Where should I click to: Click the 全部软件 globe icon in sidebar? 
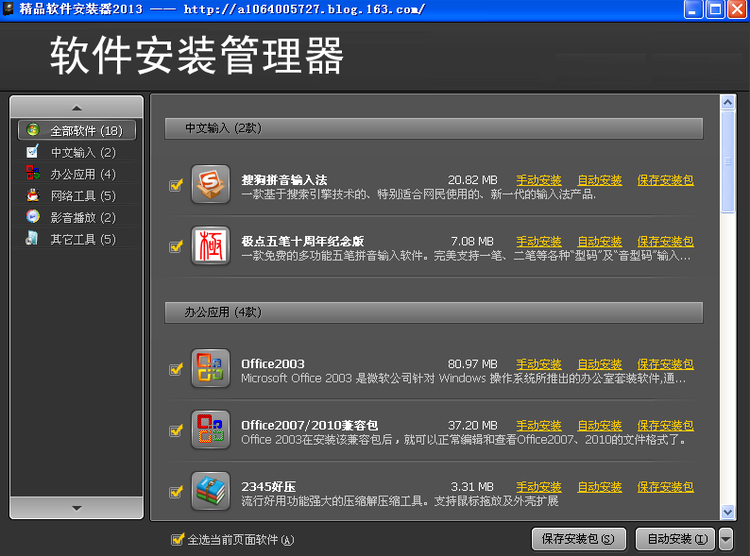pyautogui.click(x=33, y=130)
